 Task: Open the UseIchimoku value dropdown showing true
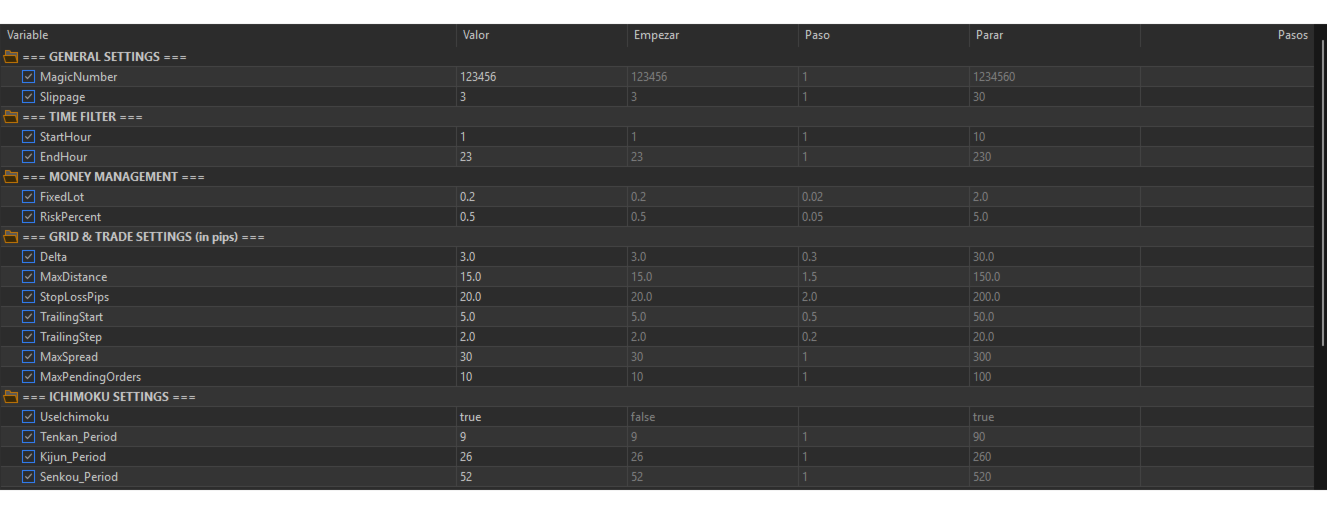pos(540,417)
